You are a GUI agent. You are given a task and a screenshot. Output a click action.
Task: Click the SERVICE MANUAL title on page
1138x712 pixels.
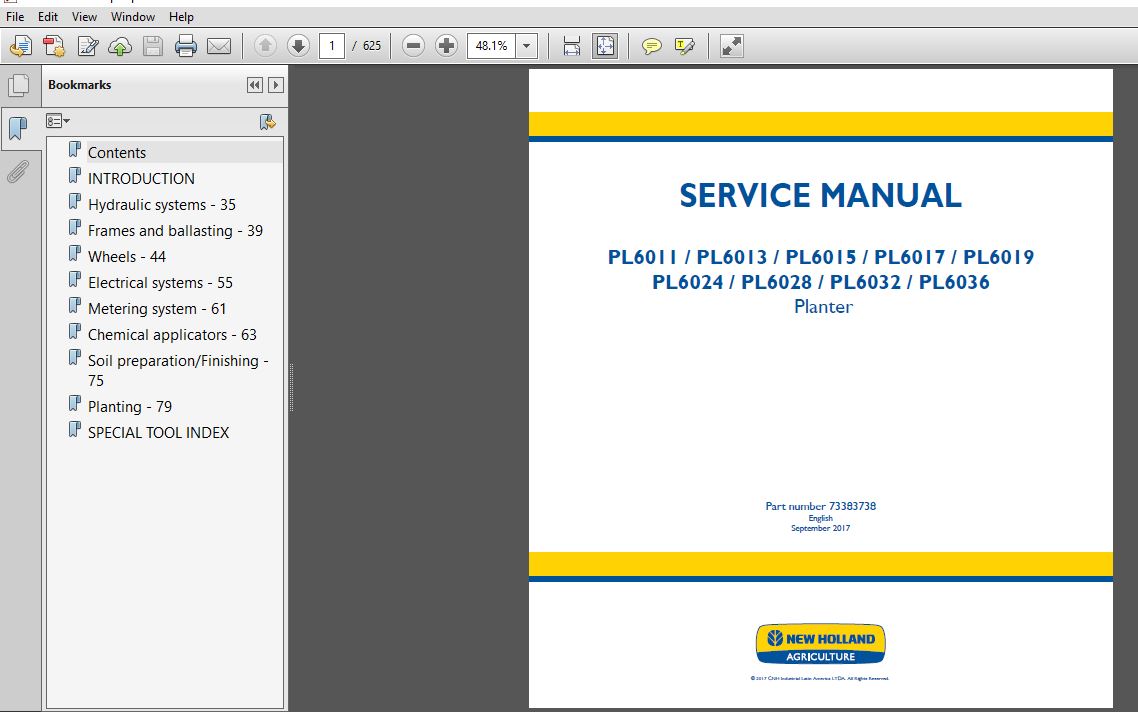tap(821, 195)
